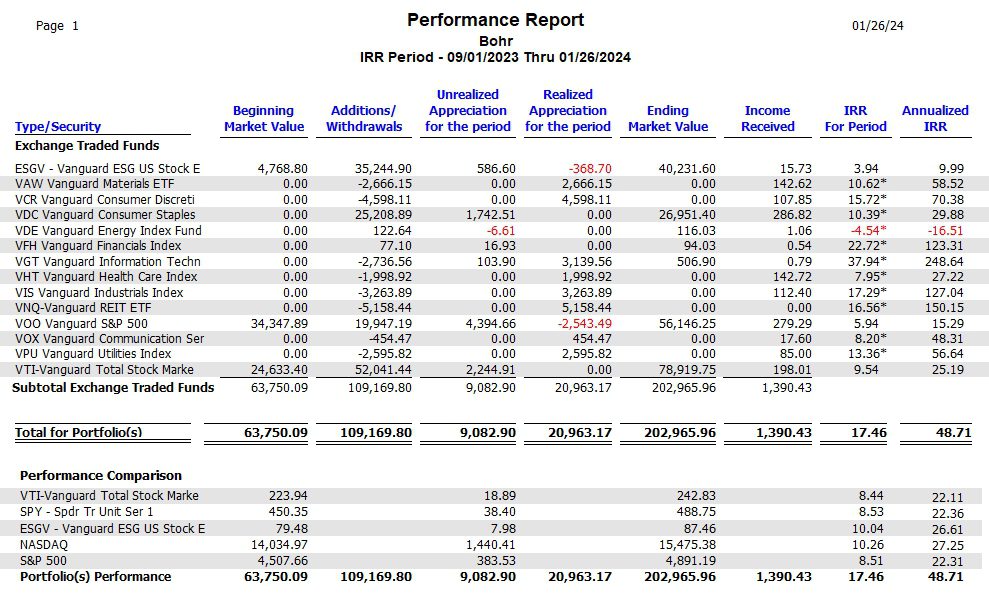The height and width of the screenshot is (597, 989).
Task: Click the Annualized IRR column header
Action: point(935,119)
